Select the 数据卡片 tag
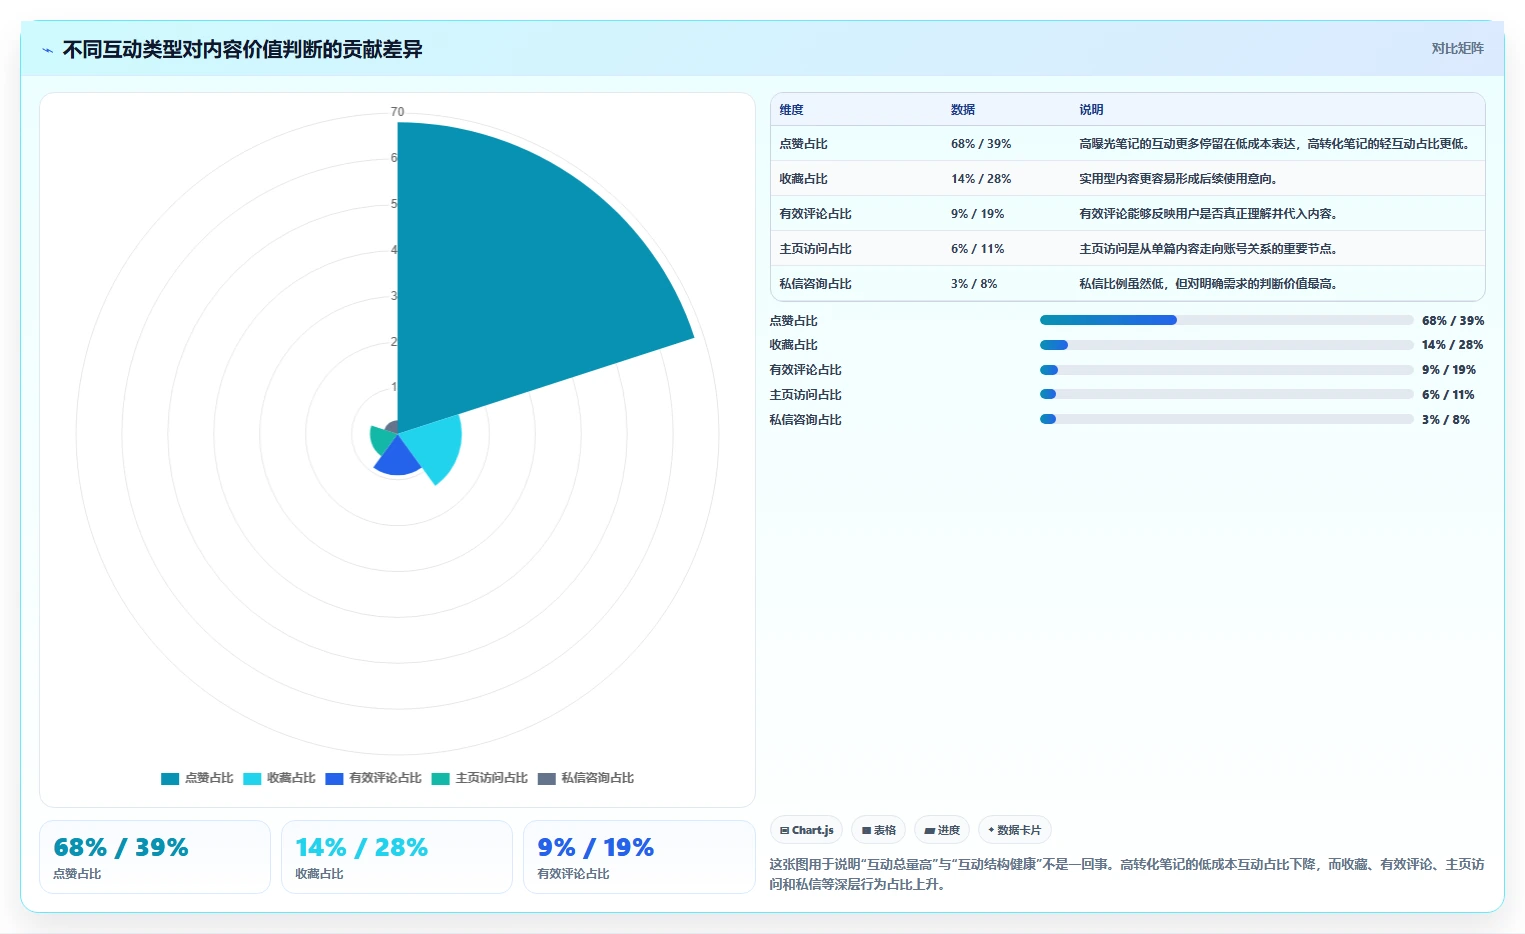Image resolution: width=1525 pixels, height=934 pixels. click(1015, 830)
